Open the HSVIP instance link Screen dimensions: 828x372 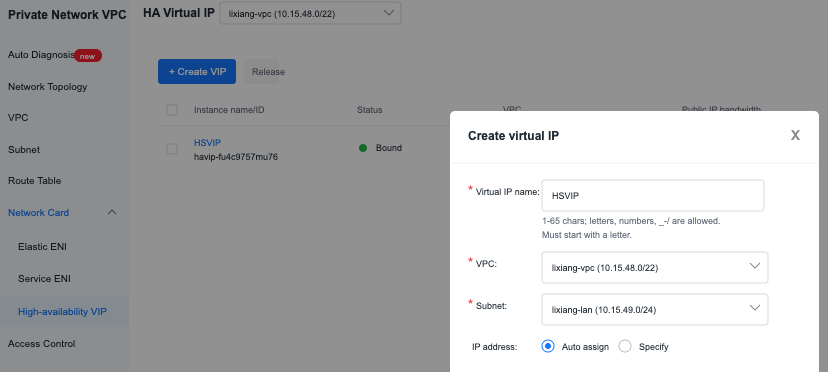[x=207, y=143]
